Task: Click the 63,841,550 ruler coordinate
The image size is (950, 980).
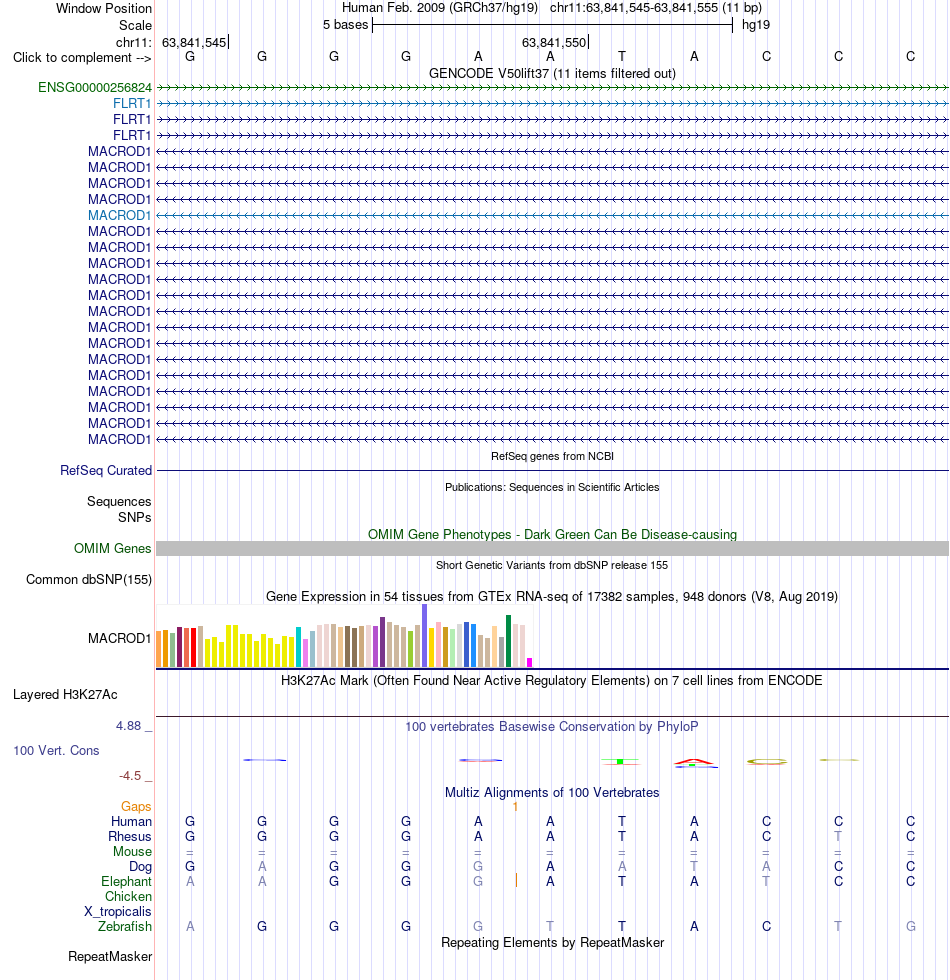Action: [554, 42]
